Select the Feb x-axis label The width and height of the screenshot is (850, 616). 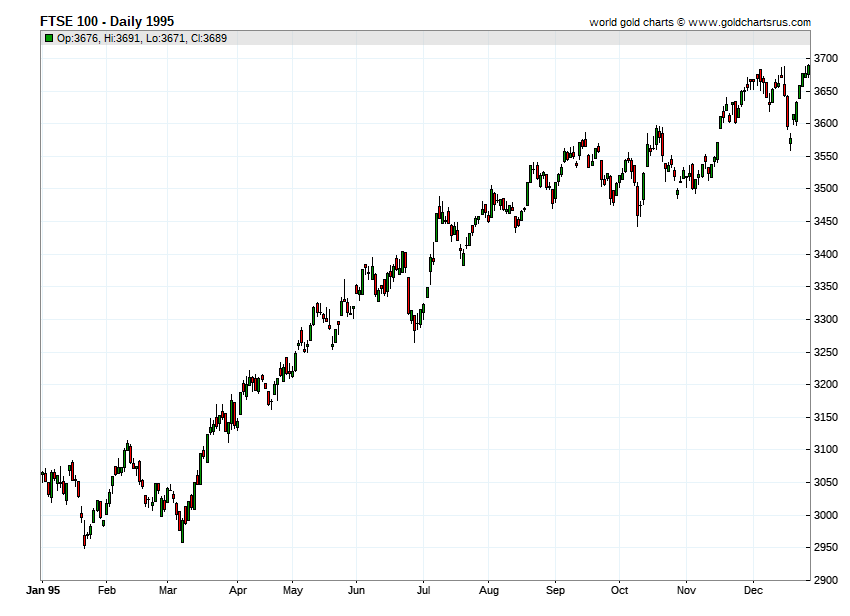[x=107, y=591]
